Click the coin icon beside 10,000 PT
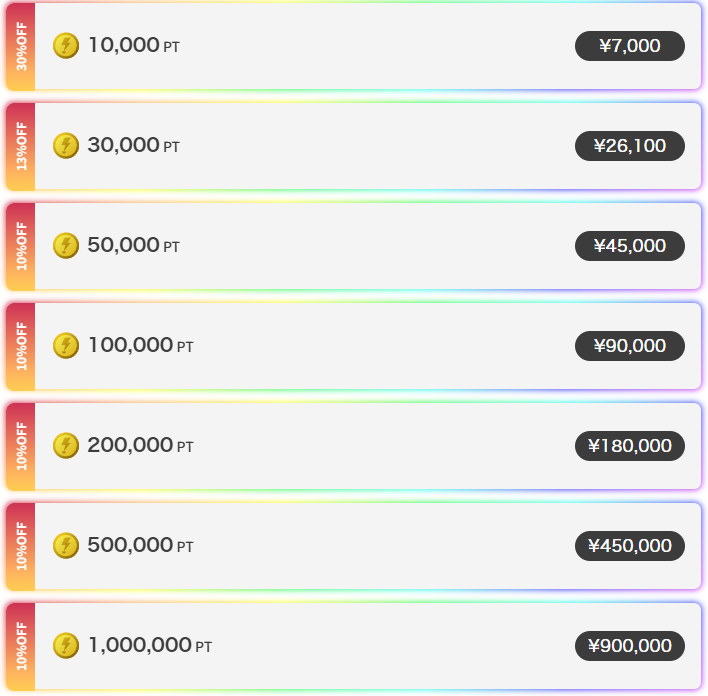 click(x=66, y=46)
